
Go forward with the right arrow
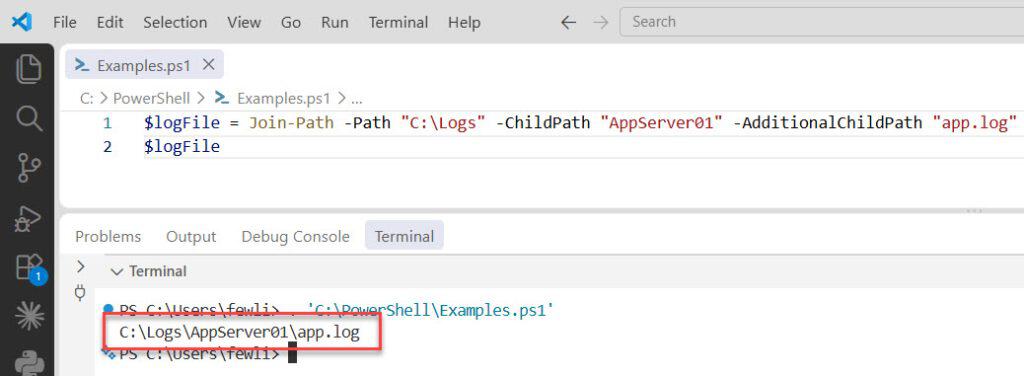coord(600,22)
